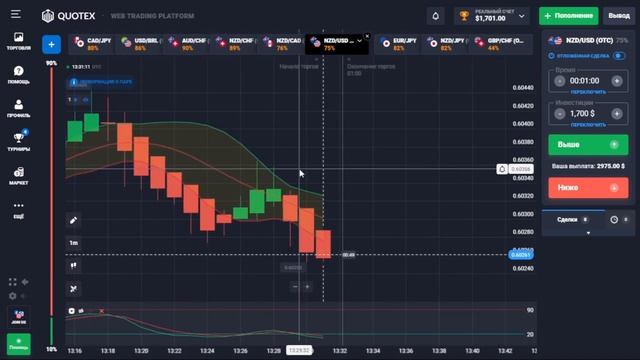This screenshot has width=640, height=360.
Task: Switch to the NZD/CHF asset tab
Action: click(x=235, y=44)
